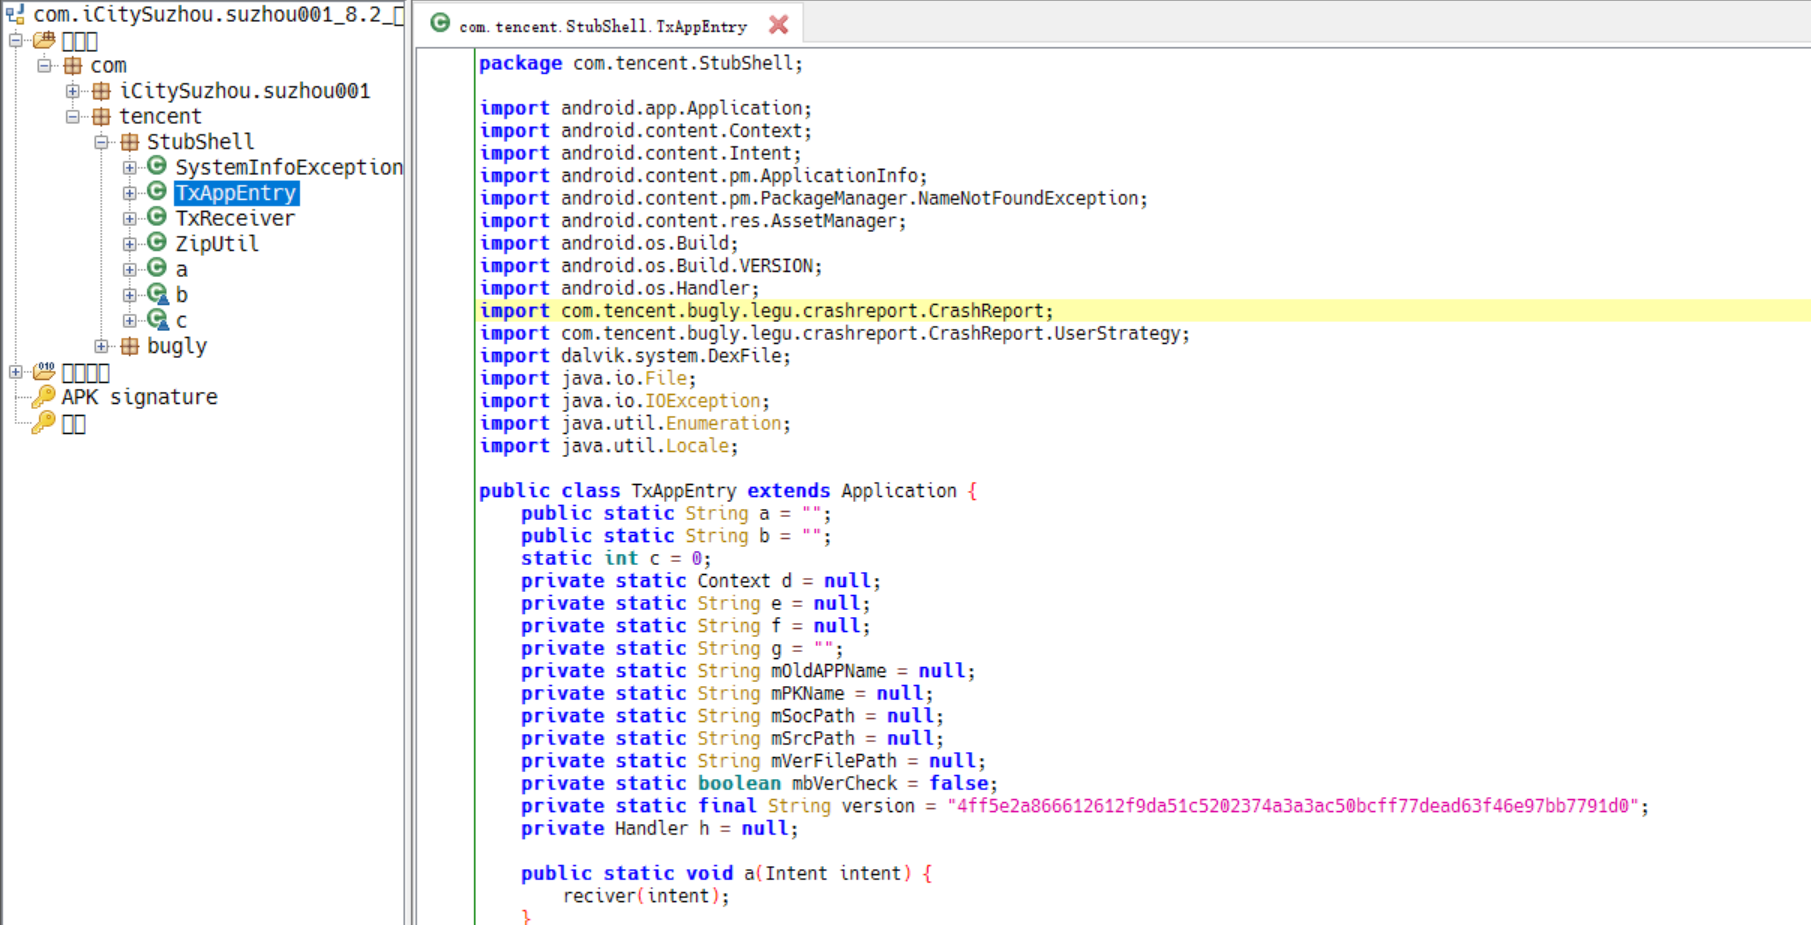Click the APK file icon at tree root
Image resolution: width=1811 pixels, height=925 pixels.
15,14
